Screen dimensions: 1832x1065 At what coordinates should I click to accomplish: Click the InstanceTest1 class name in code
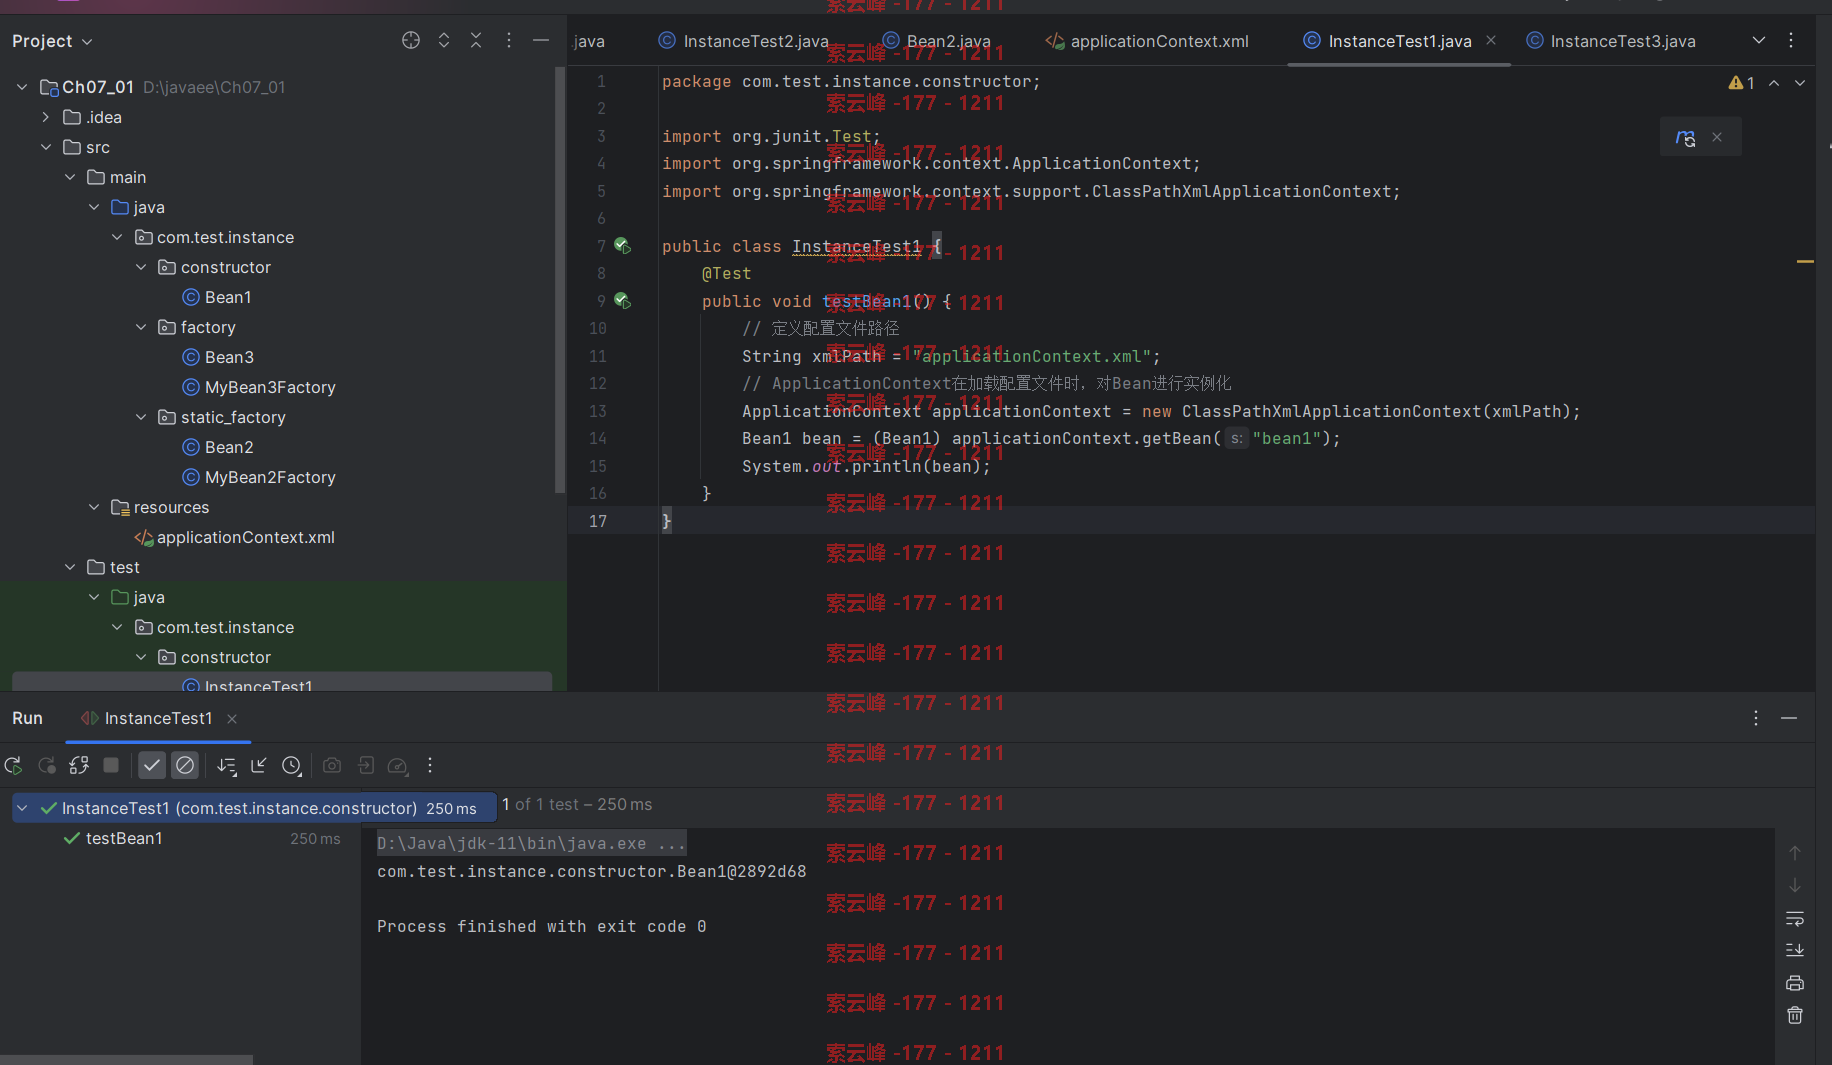(856, 246)
